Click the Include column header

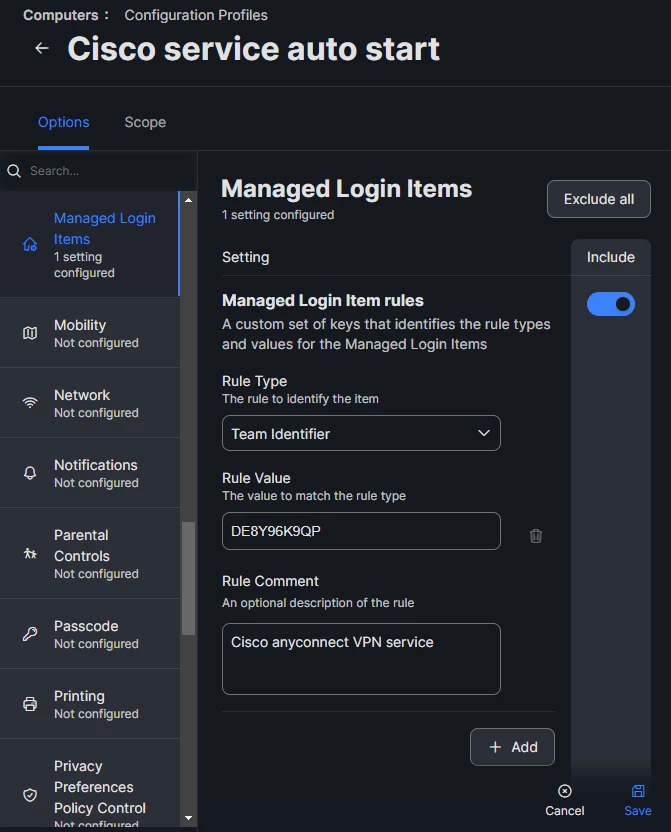(x=611, y=257)
